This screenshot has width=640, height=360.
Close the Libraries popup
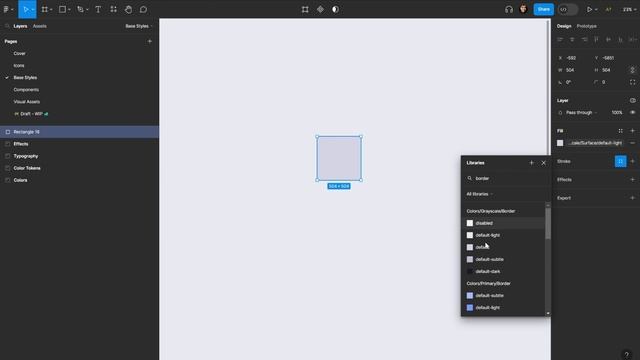pyautogui.click(x=544, y=163)
